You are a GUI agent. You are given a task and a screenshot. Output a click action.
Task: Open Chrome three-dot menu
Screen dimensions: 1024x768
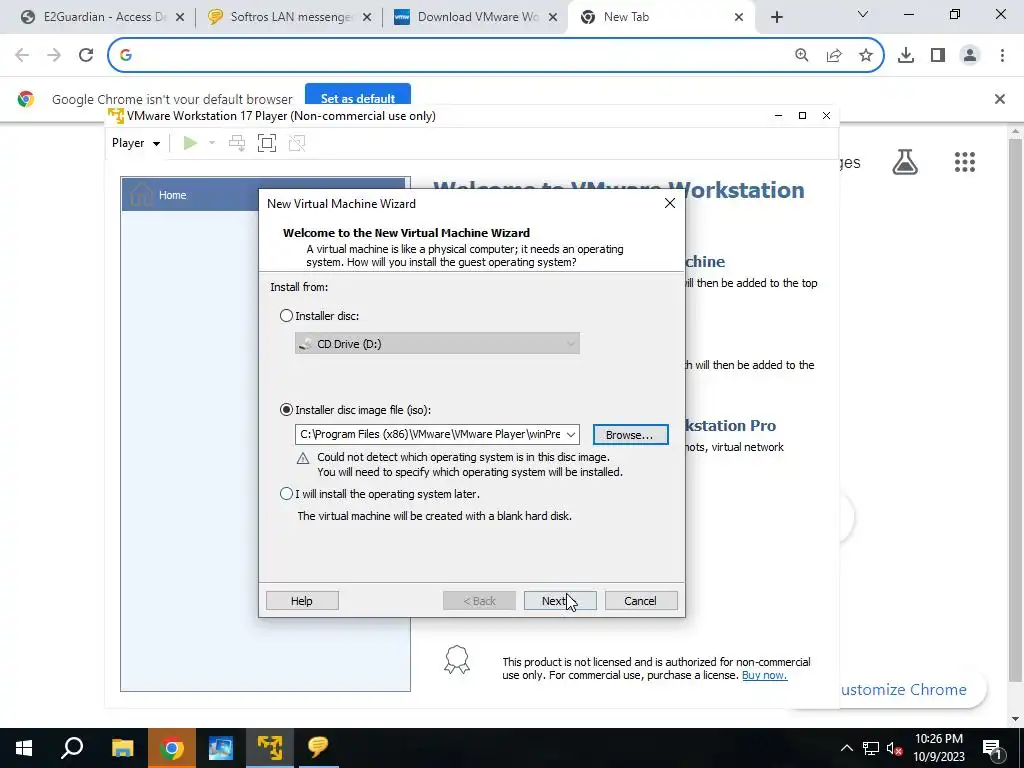pyautogui.click(x=1002, y=55)
